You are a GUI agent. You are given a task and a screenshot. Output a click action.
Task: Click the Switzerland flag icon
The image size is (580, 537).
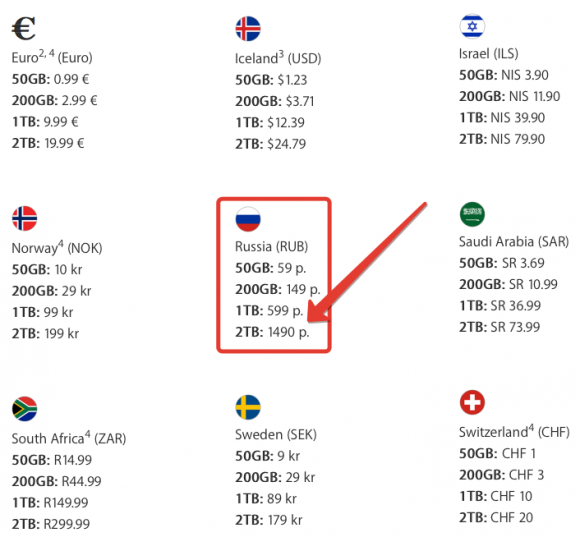pyautogui.click(x=472, y=402)
